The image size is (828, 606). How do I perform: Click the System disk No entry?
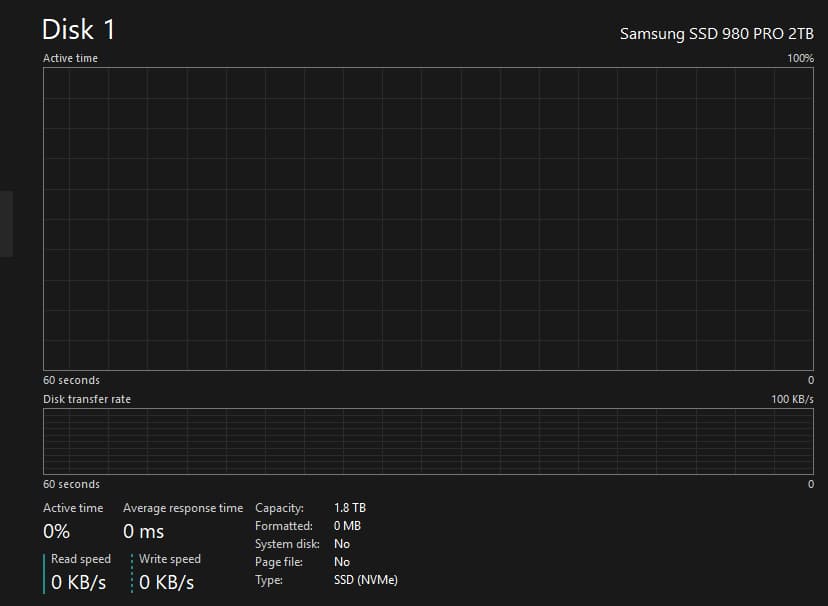(x=341, y=543)
